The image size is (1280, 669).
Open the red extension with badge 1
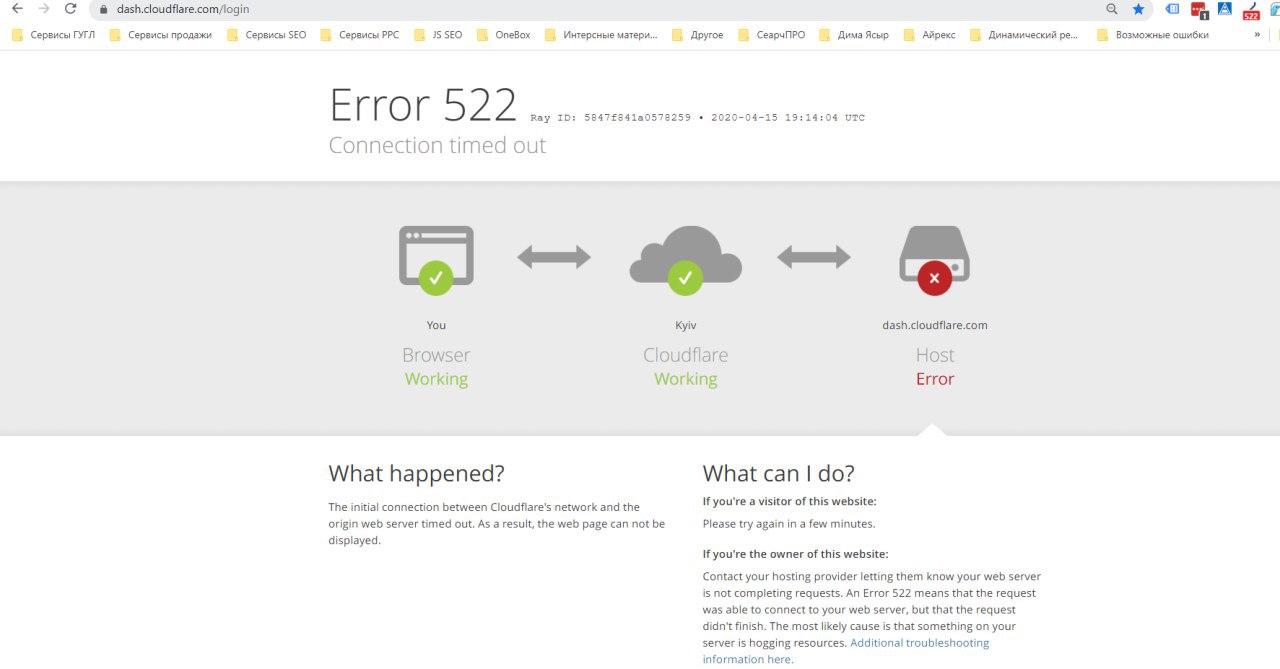click(1199, 10)
